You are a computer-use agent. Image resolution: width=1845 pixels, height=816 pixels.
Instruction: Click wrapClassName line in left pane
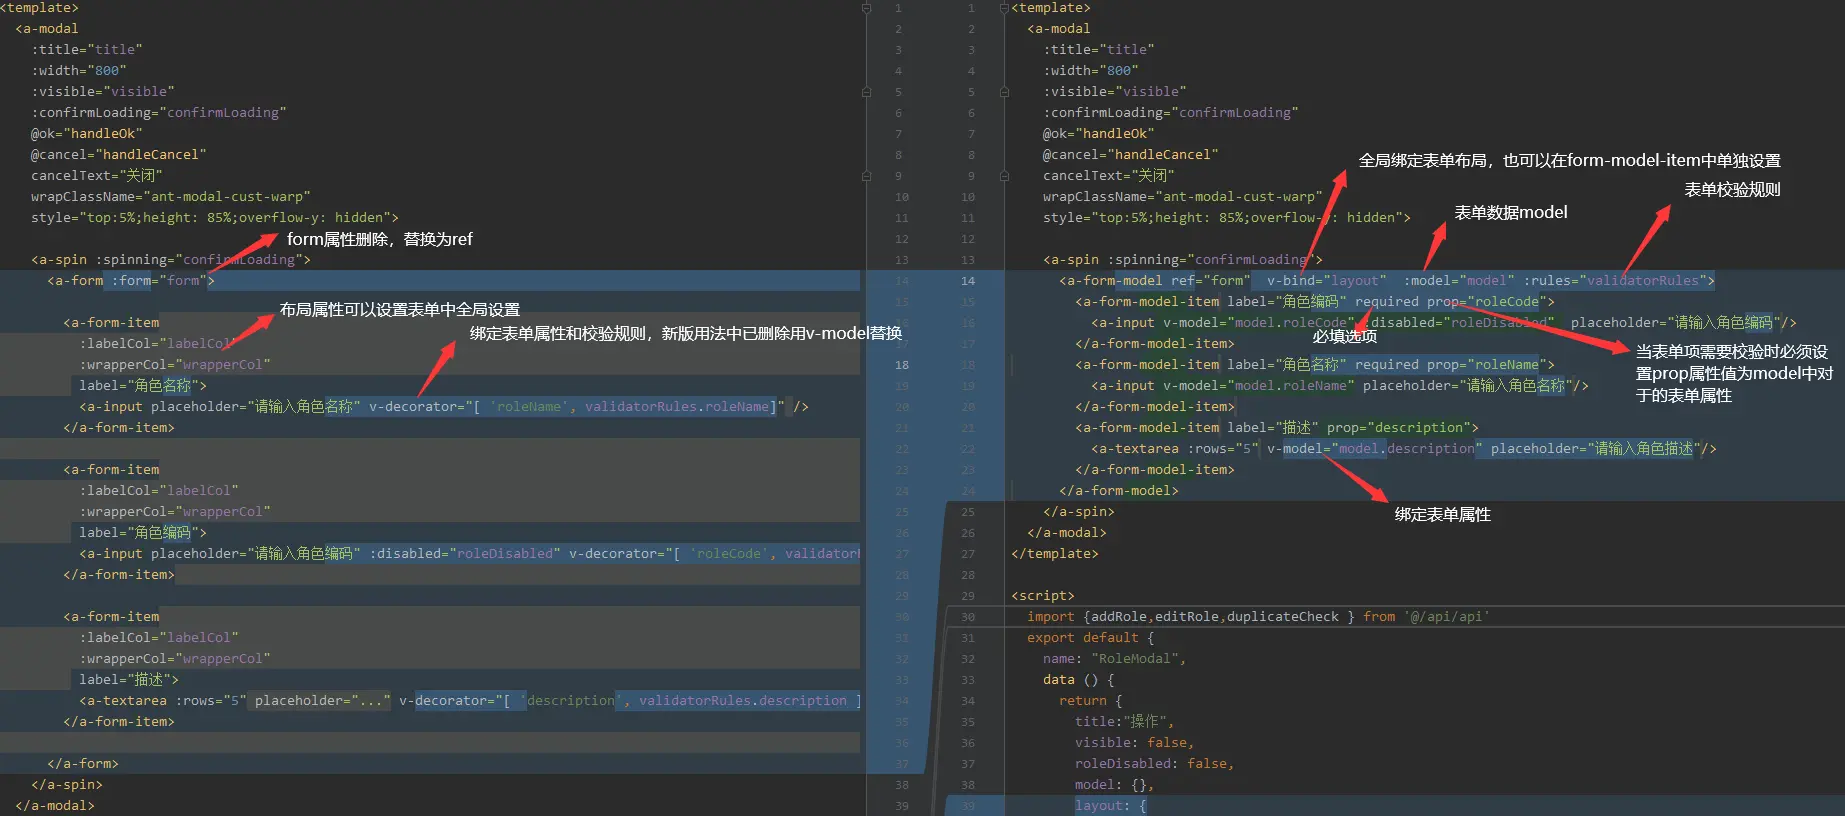[171, 197]
